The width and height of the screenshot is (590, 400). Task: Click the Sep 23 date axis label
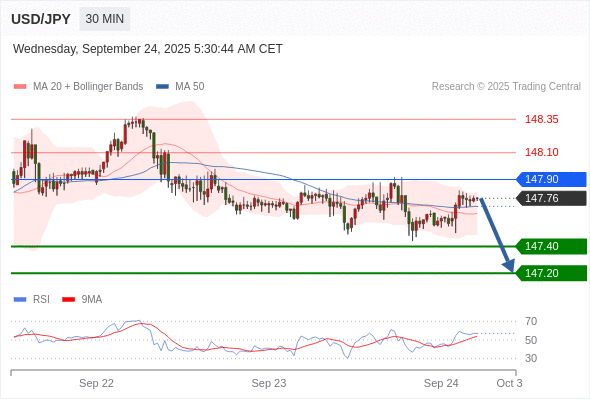point(269,383)
